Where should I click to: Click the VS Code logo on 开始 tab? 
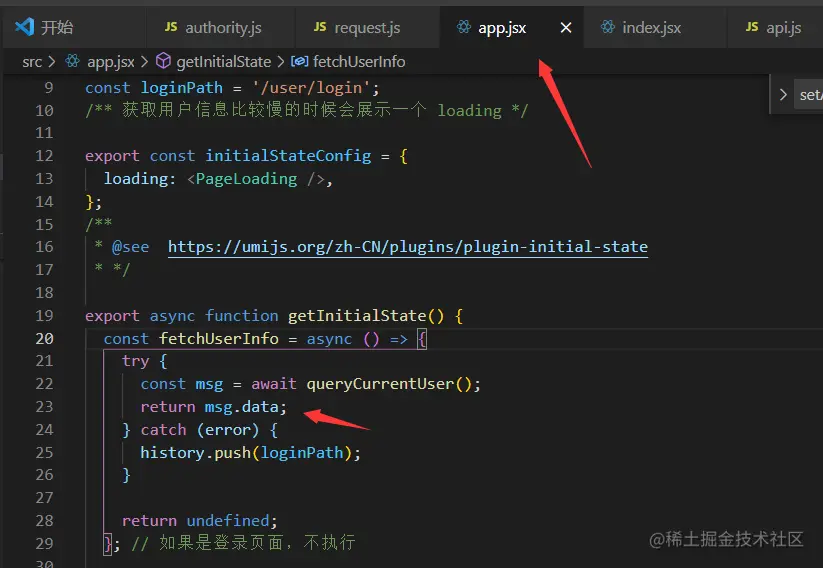click(x=25, y=27)
